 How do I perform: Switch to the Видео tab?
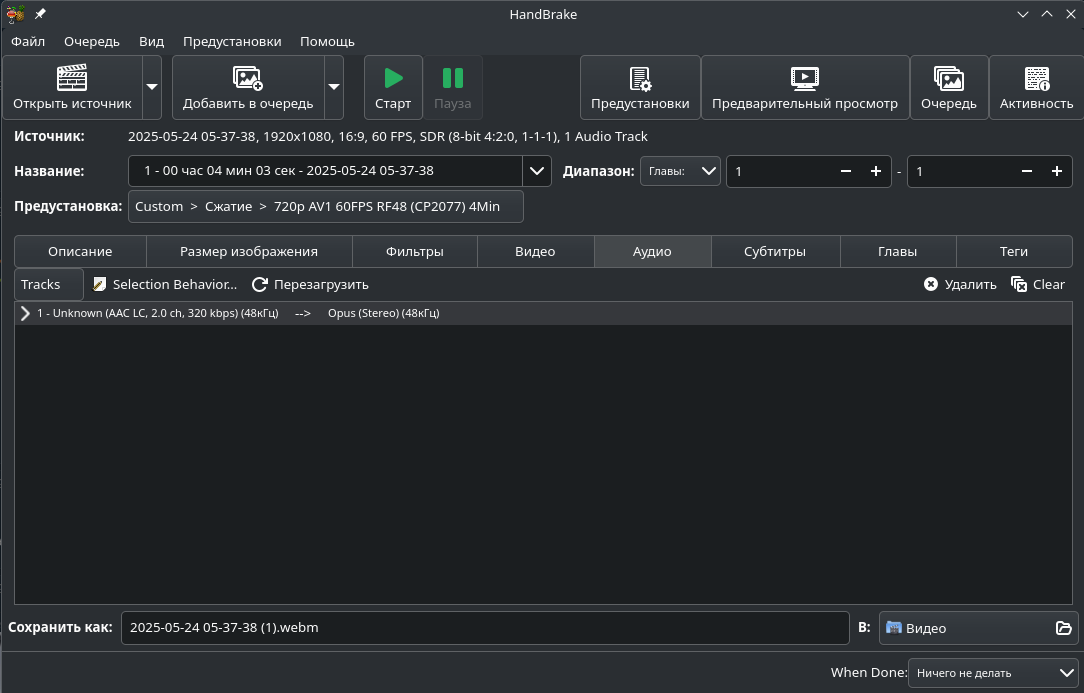[x=535, y=251]
